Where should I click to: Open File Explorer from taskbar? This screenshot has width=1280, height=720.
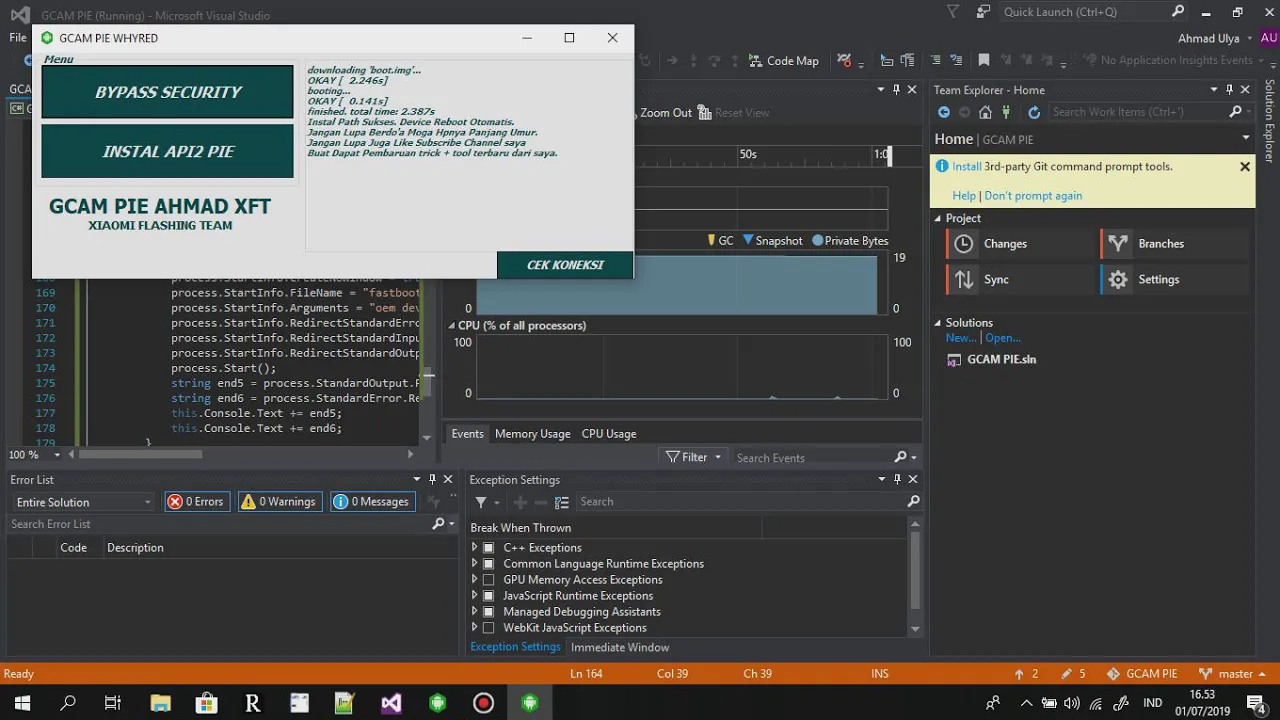pos(160,703)
